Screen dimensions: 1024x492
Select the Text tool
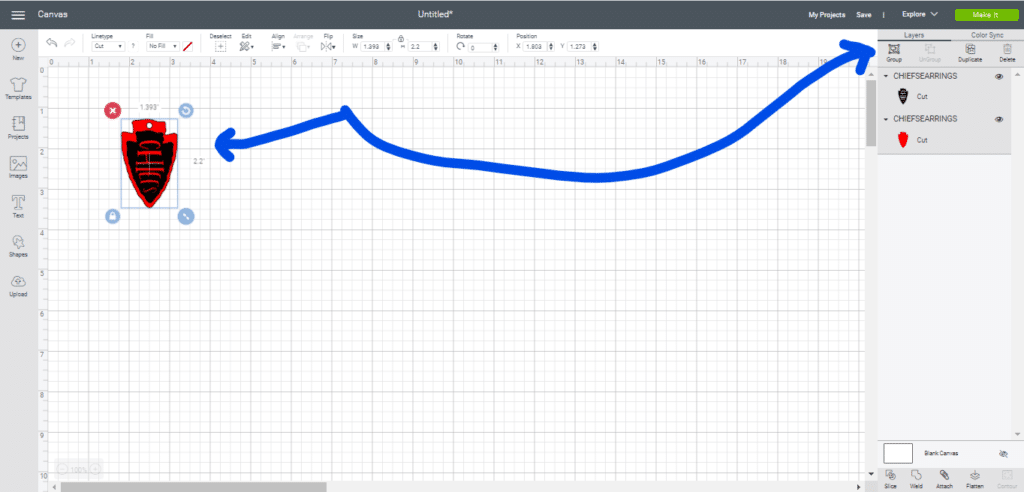pyautogui.click(x=18, y=205)
